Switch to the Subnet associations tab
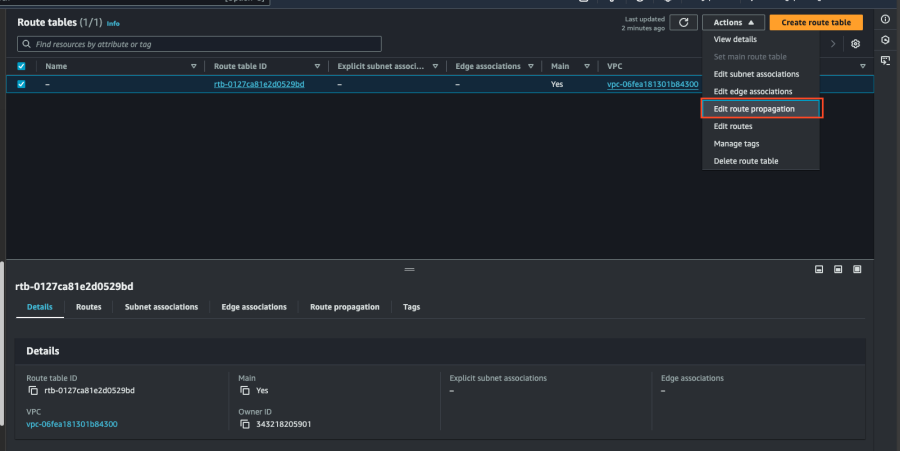The image size is (900, 451). click(161, 307)
